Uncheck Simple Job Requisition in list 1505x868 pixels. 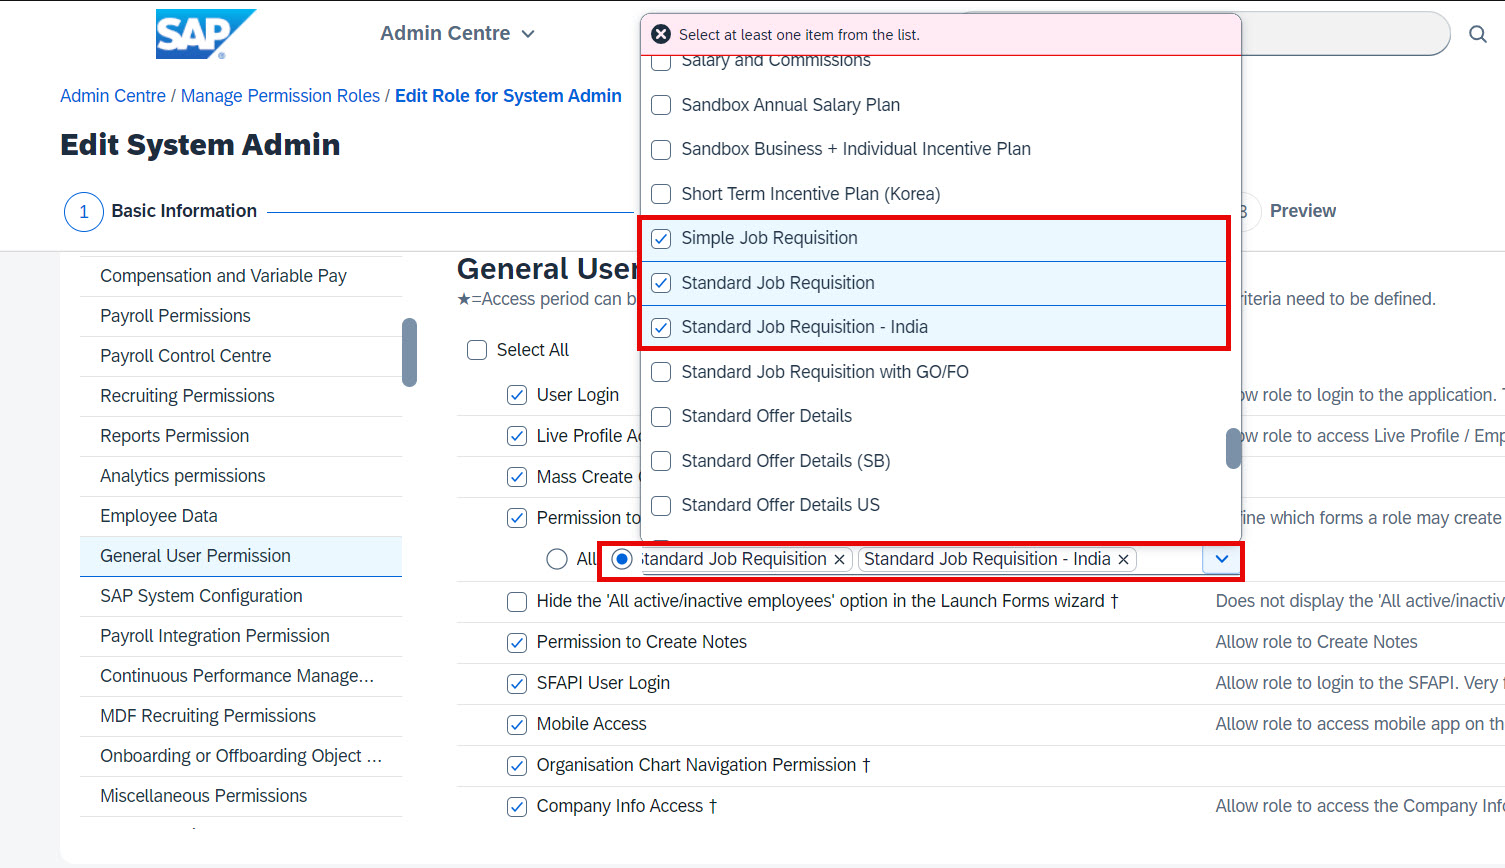pyautogui.click(x=661, y=239)
